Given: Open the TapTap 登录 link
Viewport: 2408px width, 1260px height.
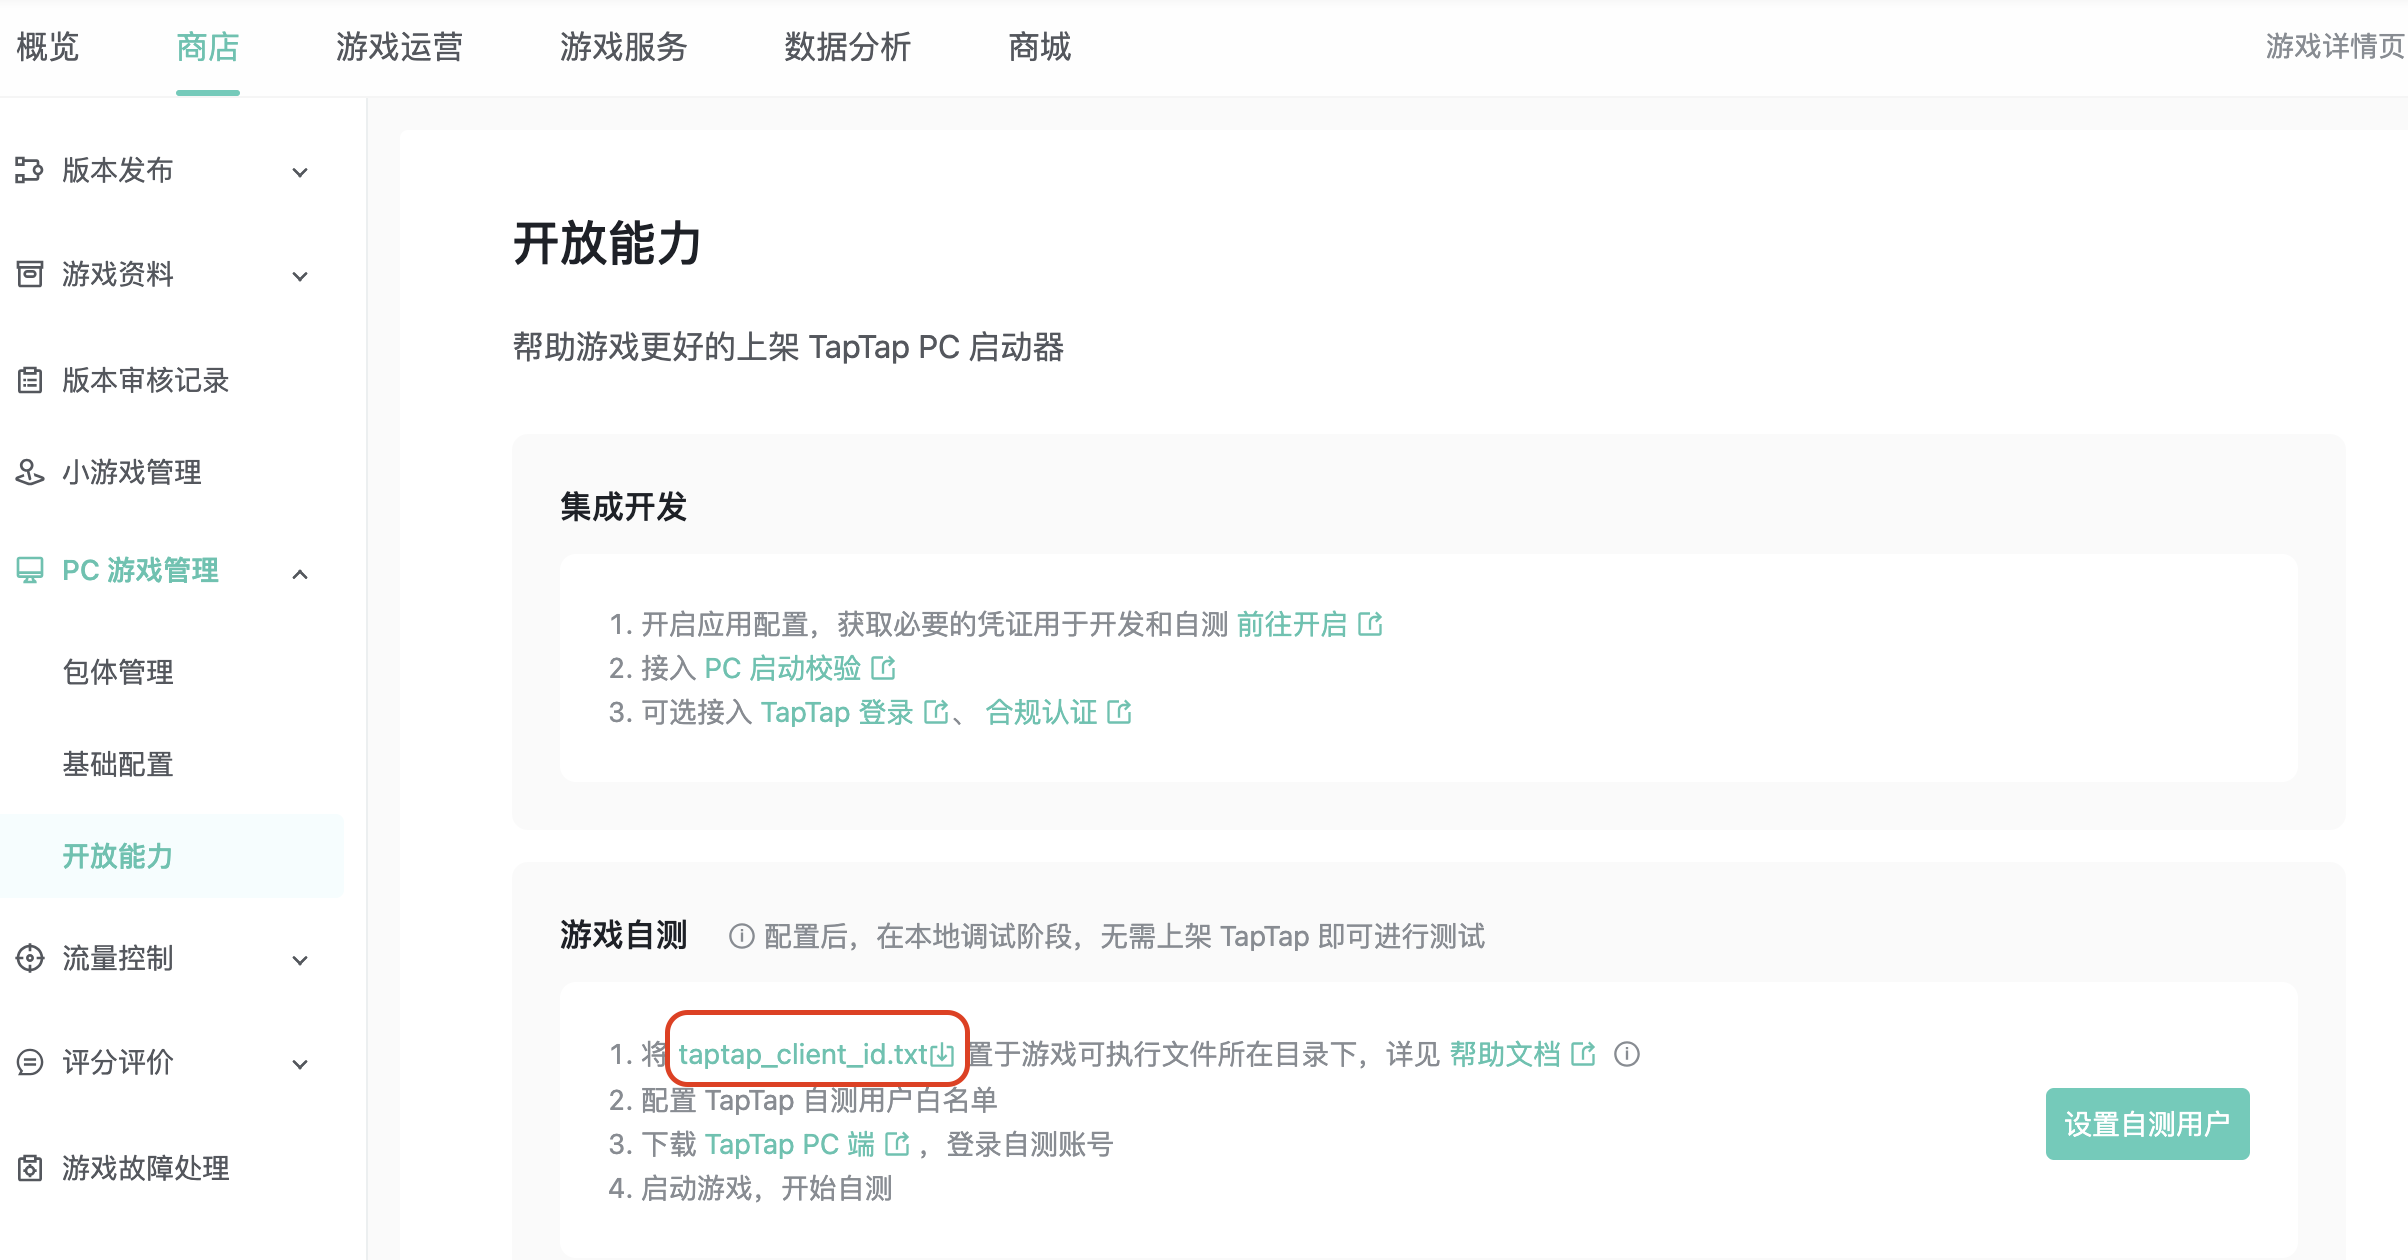Looking at the screenshot, I should (x=837, y=712).
